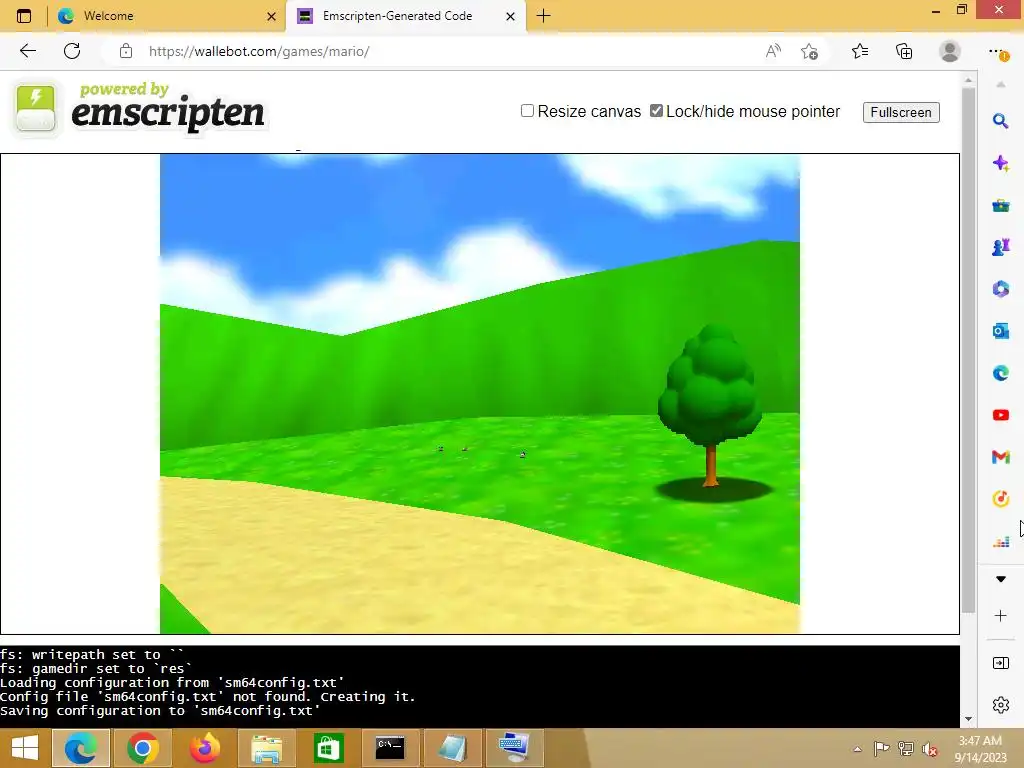Reload the page with the refresh icon
Image resolution: width=1024 pixels, height=768 pixels.
point(72,51)
